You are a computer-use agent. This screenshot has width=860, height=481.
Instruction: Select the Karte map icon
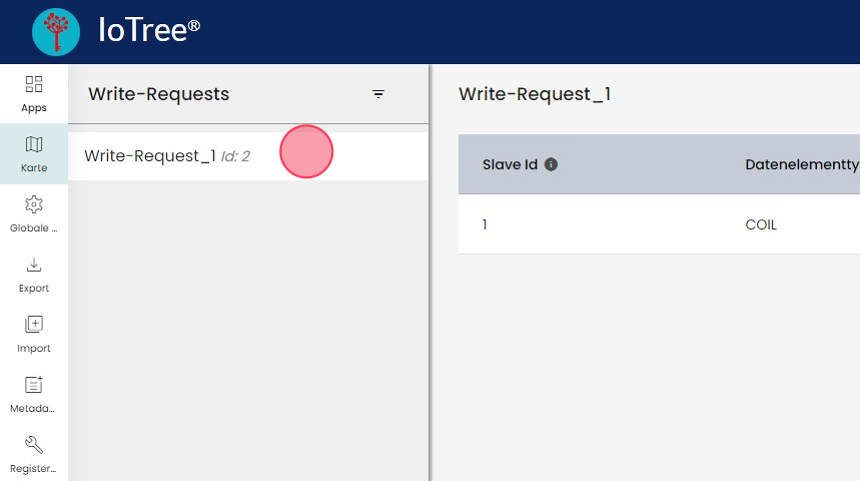point(34,145)
